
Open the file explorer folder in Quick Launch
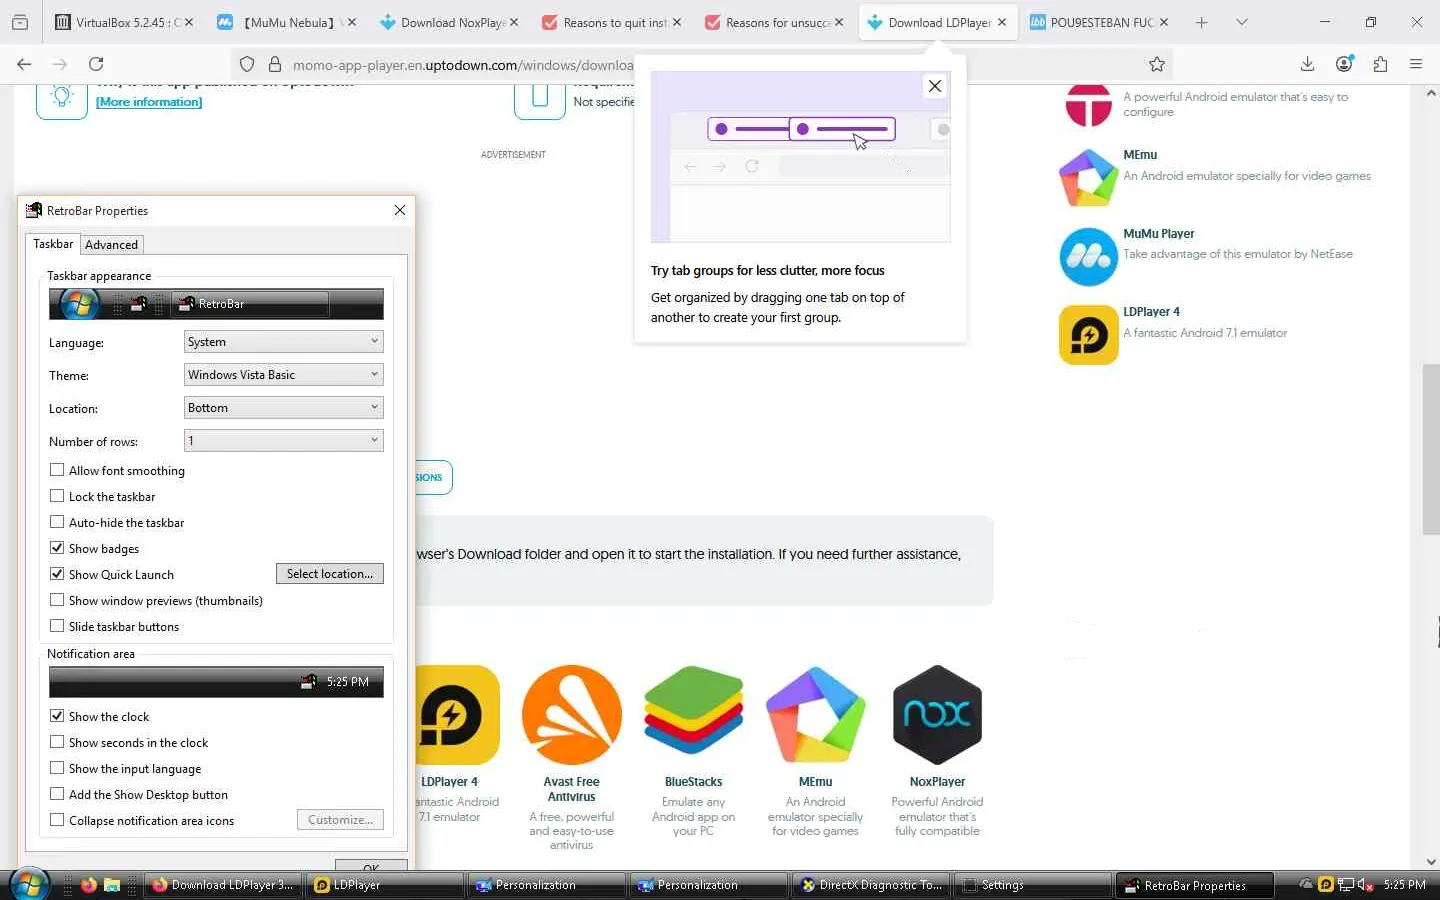pos(112,885)
